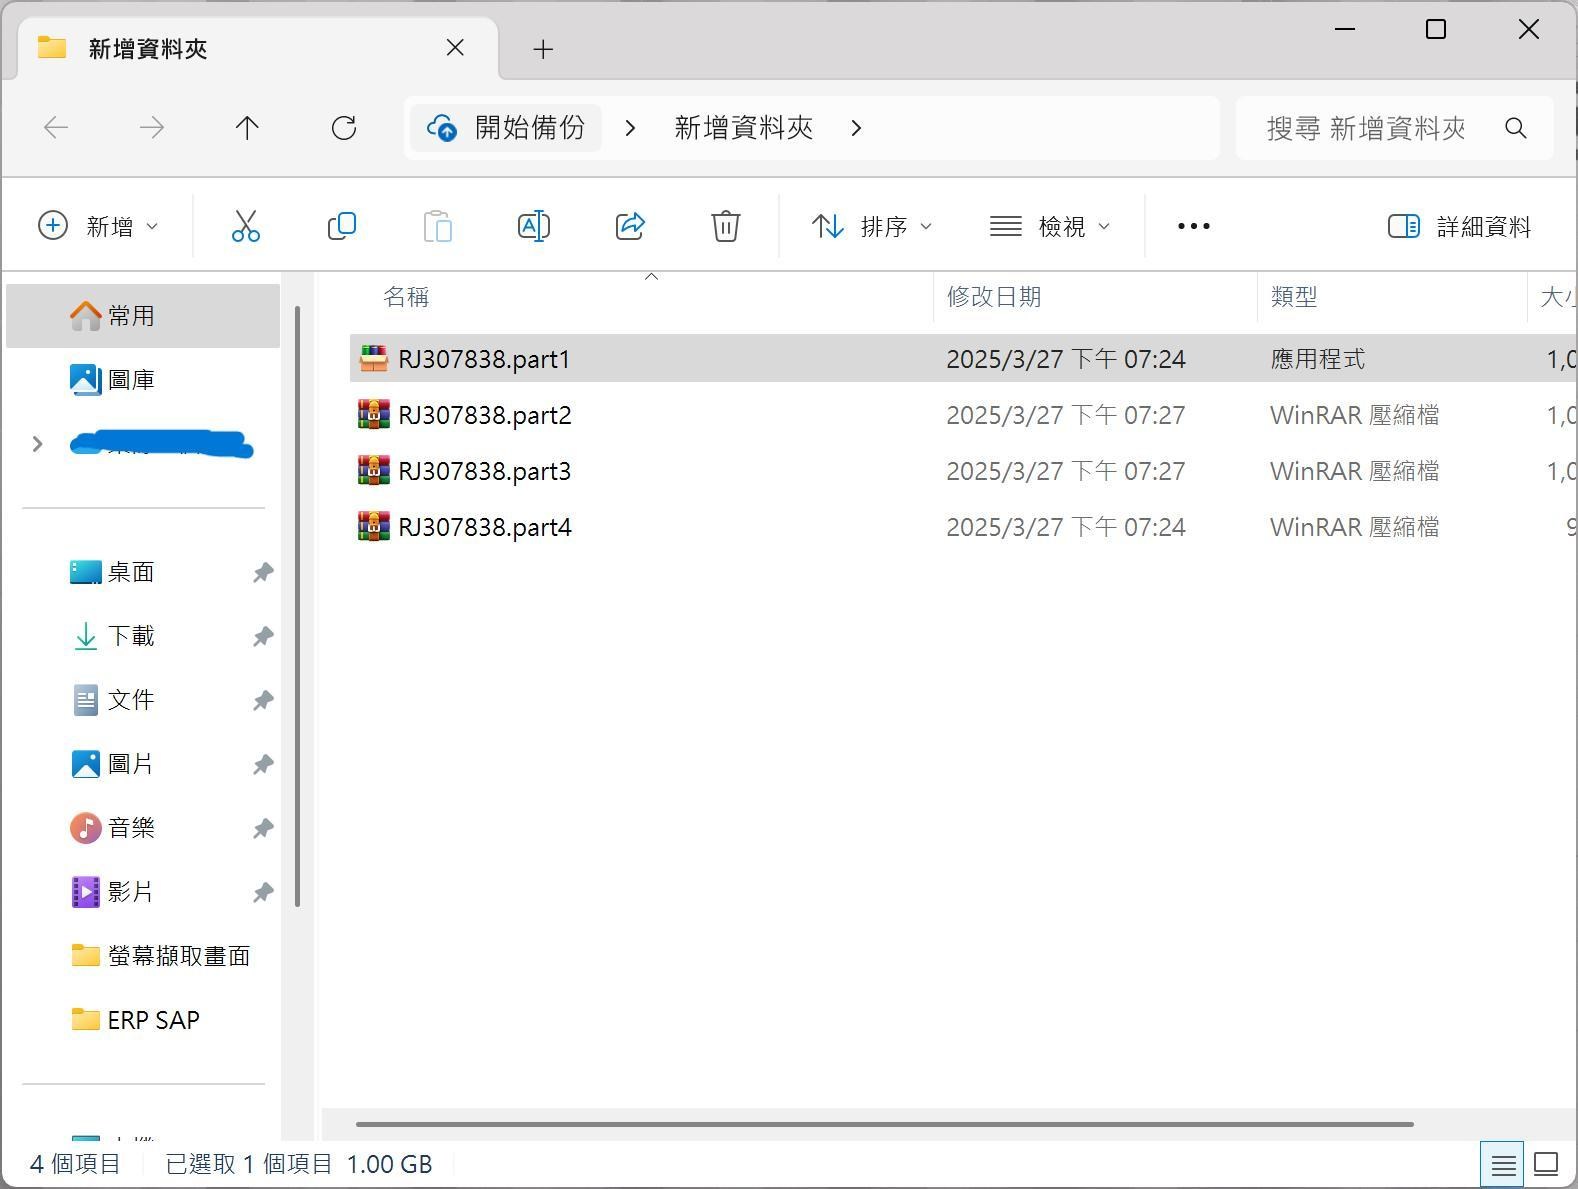This screenshot has width=1578, height=1189.
Task: Open the See more ellipsis menu
Action: tap(1193, 227)
